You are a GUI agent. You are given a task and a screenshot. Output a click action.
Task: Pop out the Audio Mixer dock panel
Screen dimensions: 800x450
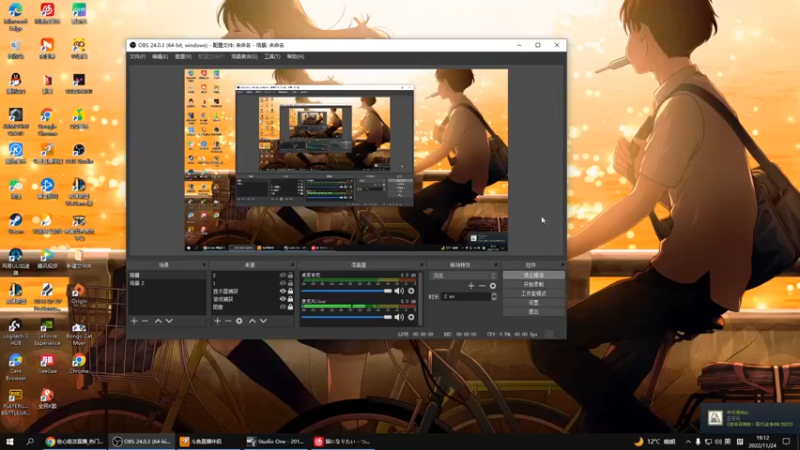(421, 265)
